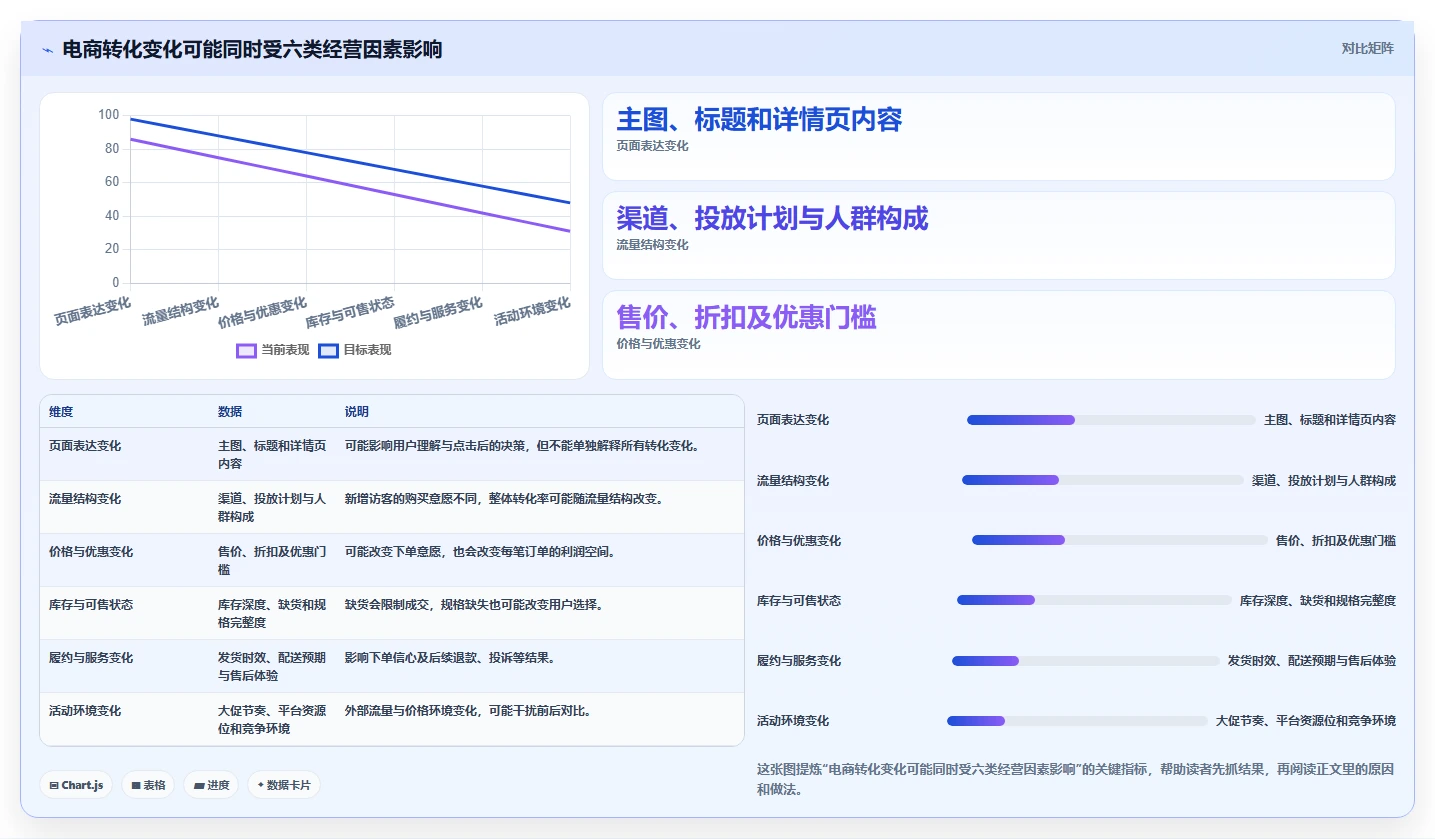Toggle the 当前表现 legend entry
The height and width of the screenshot is (839, 1435).
[x=272, y=350]
